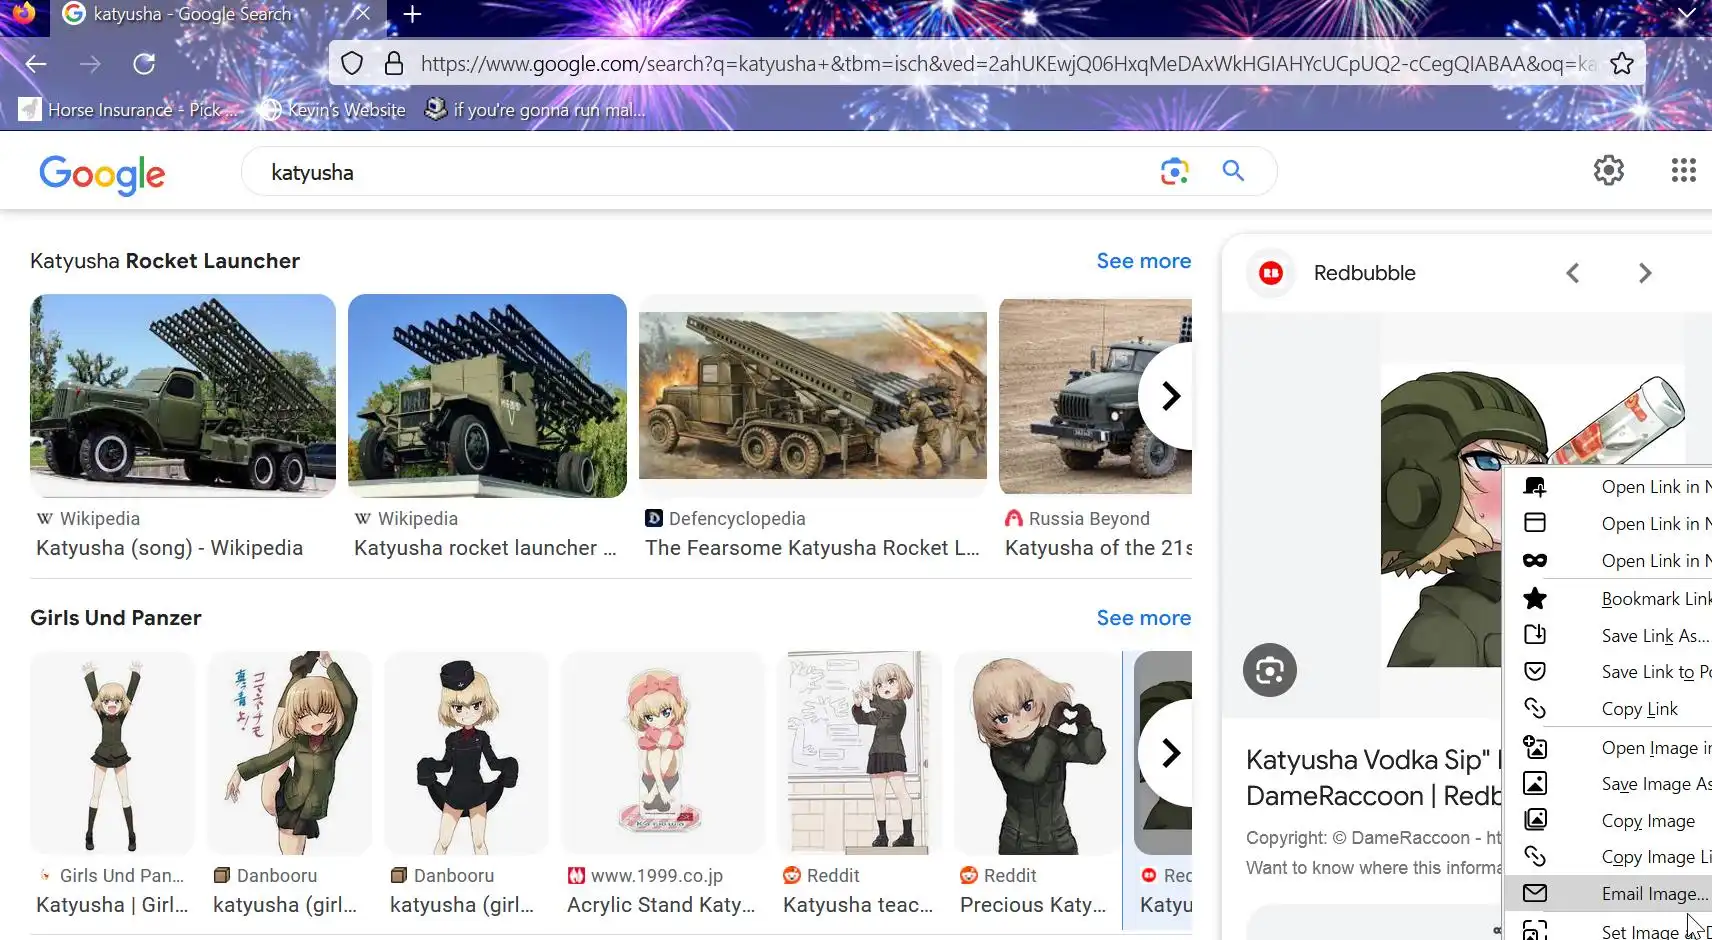Open the Kevin's Website bookmark

(334, 110)
